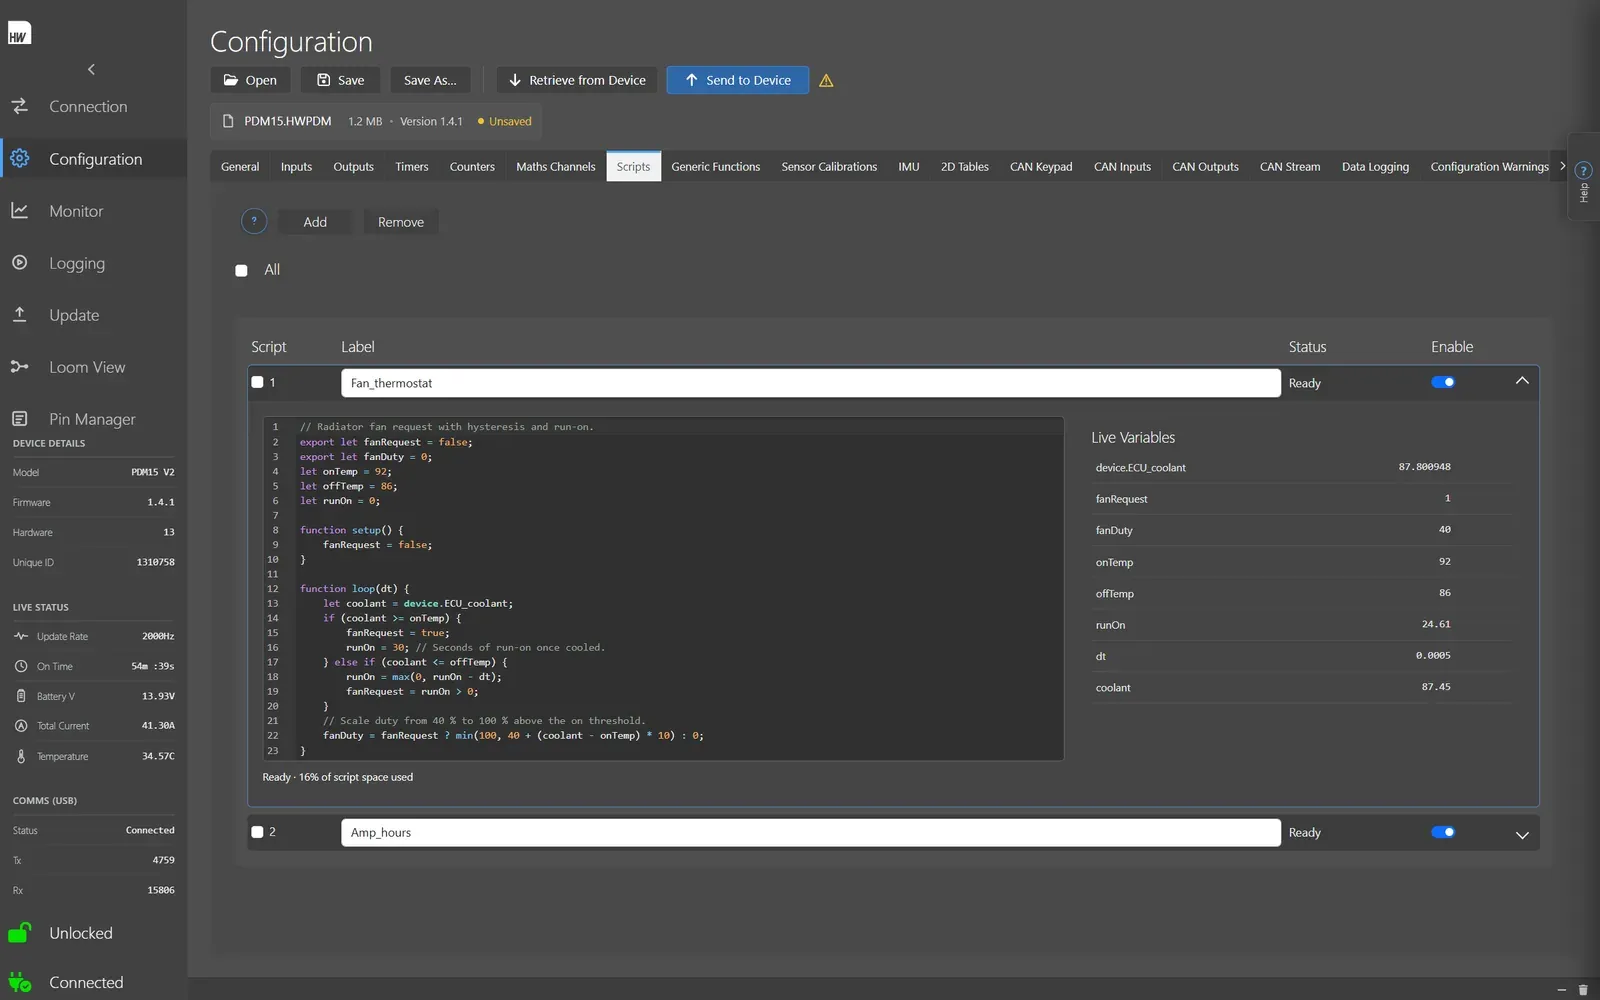Click the On Time clock icon

(x=21, y=666)
